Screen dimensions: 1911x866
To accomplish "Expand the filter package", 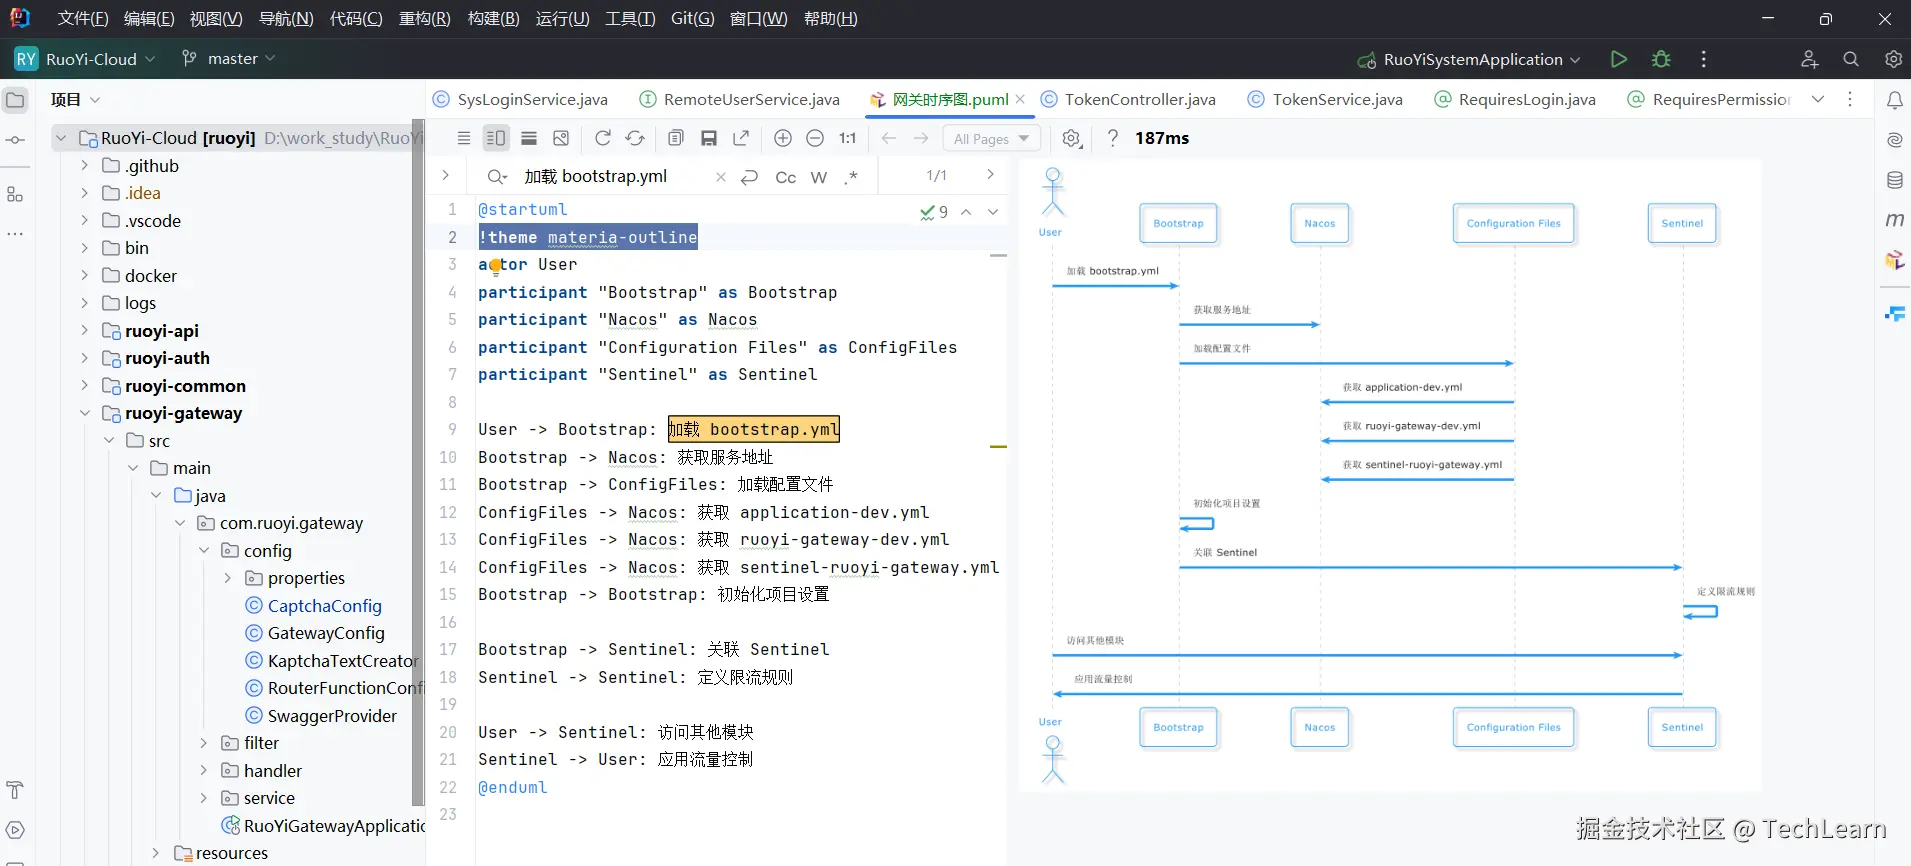I will (x=203, y=743).
